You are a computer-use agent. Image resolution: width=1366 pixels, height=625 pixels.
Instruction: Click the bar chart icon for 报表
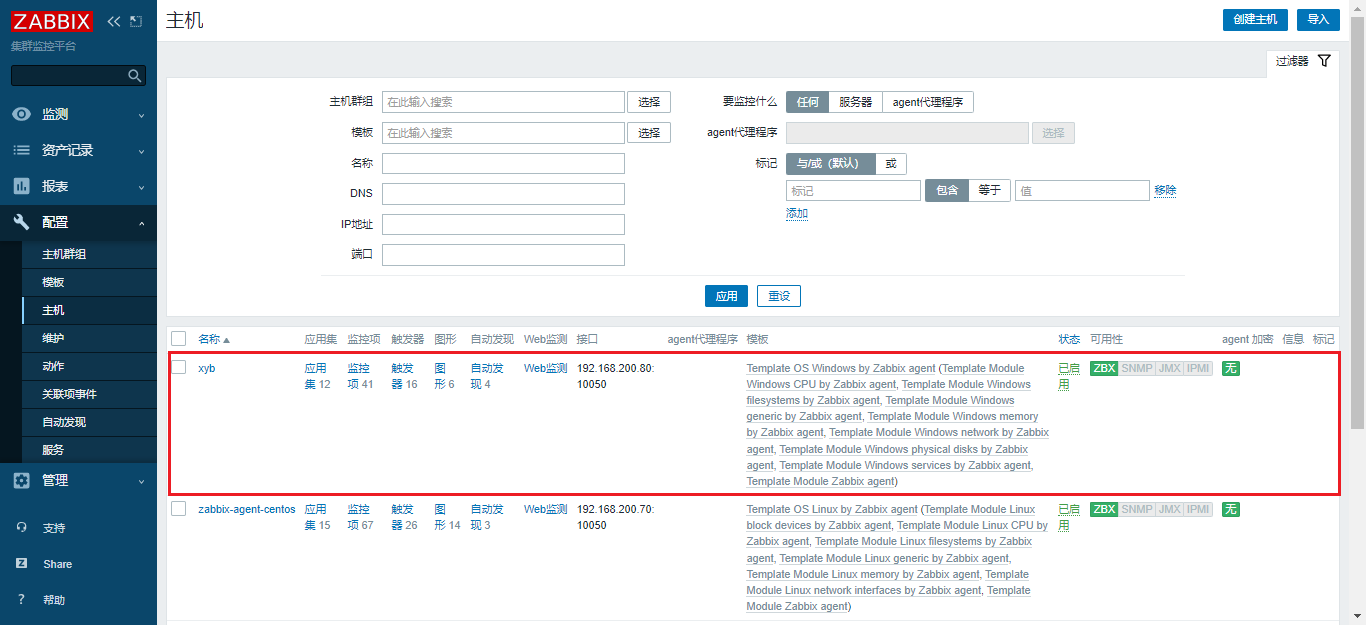pos(21,186)
